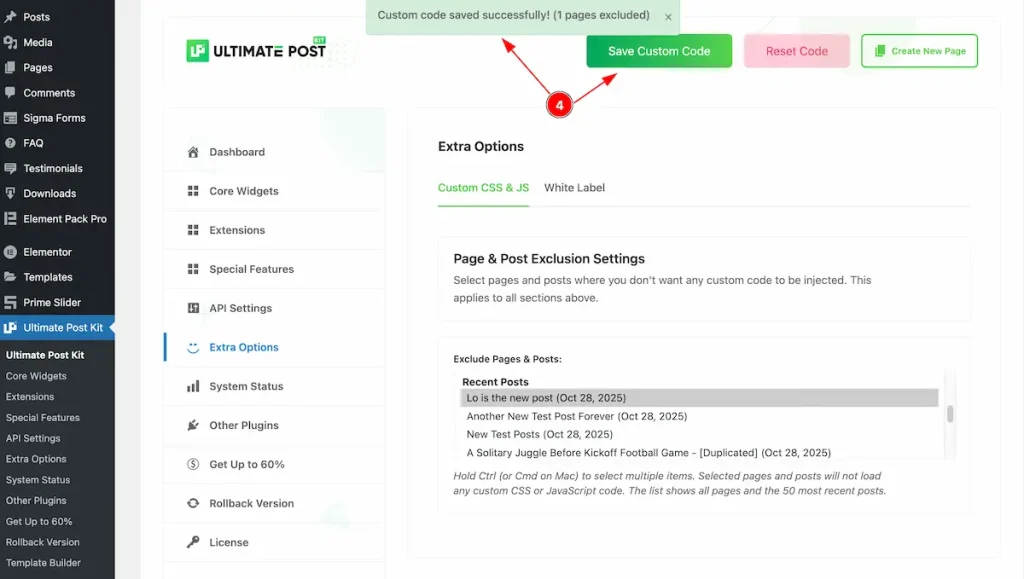
Task: Dismiss the saved successfully notification
Action: [668, 18]
